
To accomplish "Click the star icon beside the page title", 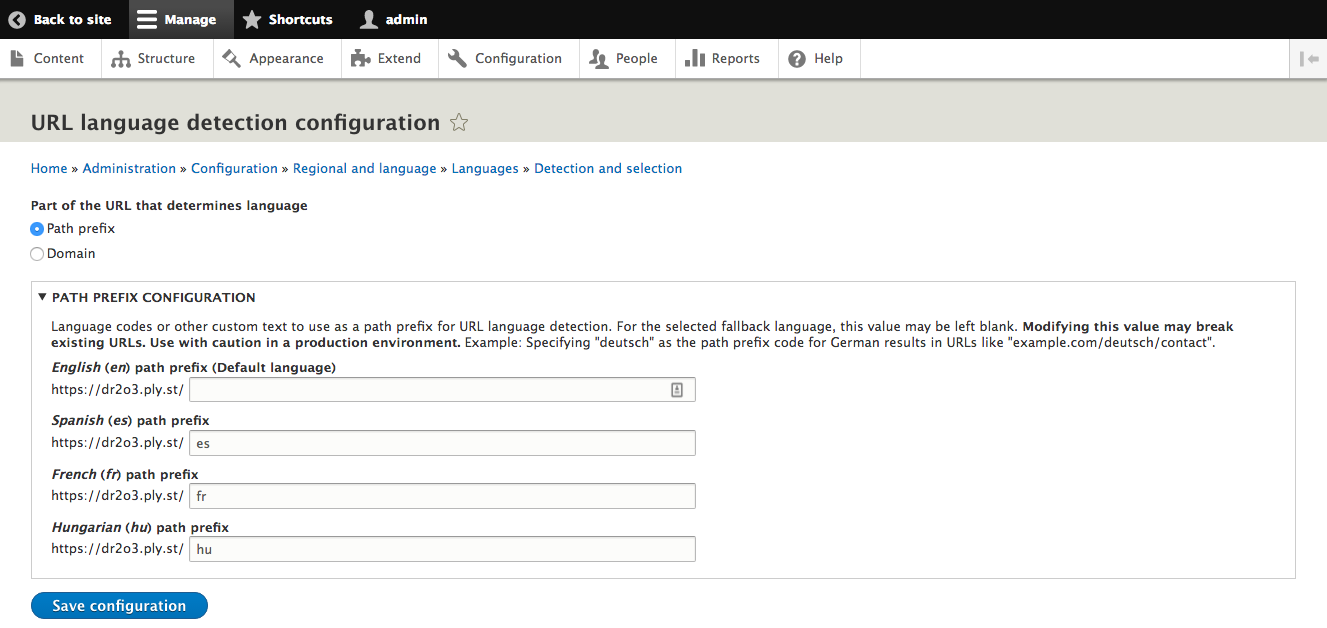I will pos(459,123).
